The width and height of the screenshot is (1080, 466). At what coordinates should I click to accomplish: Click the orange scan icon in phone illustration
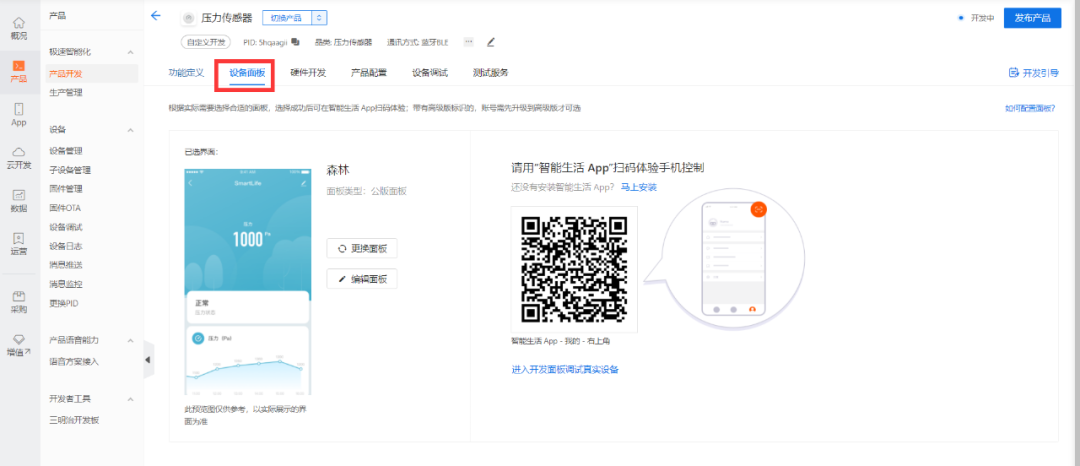click(758, 209)
